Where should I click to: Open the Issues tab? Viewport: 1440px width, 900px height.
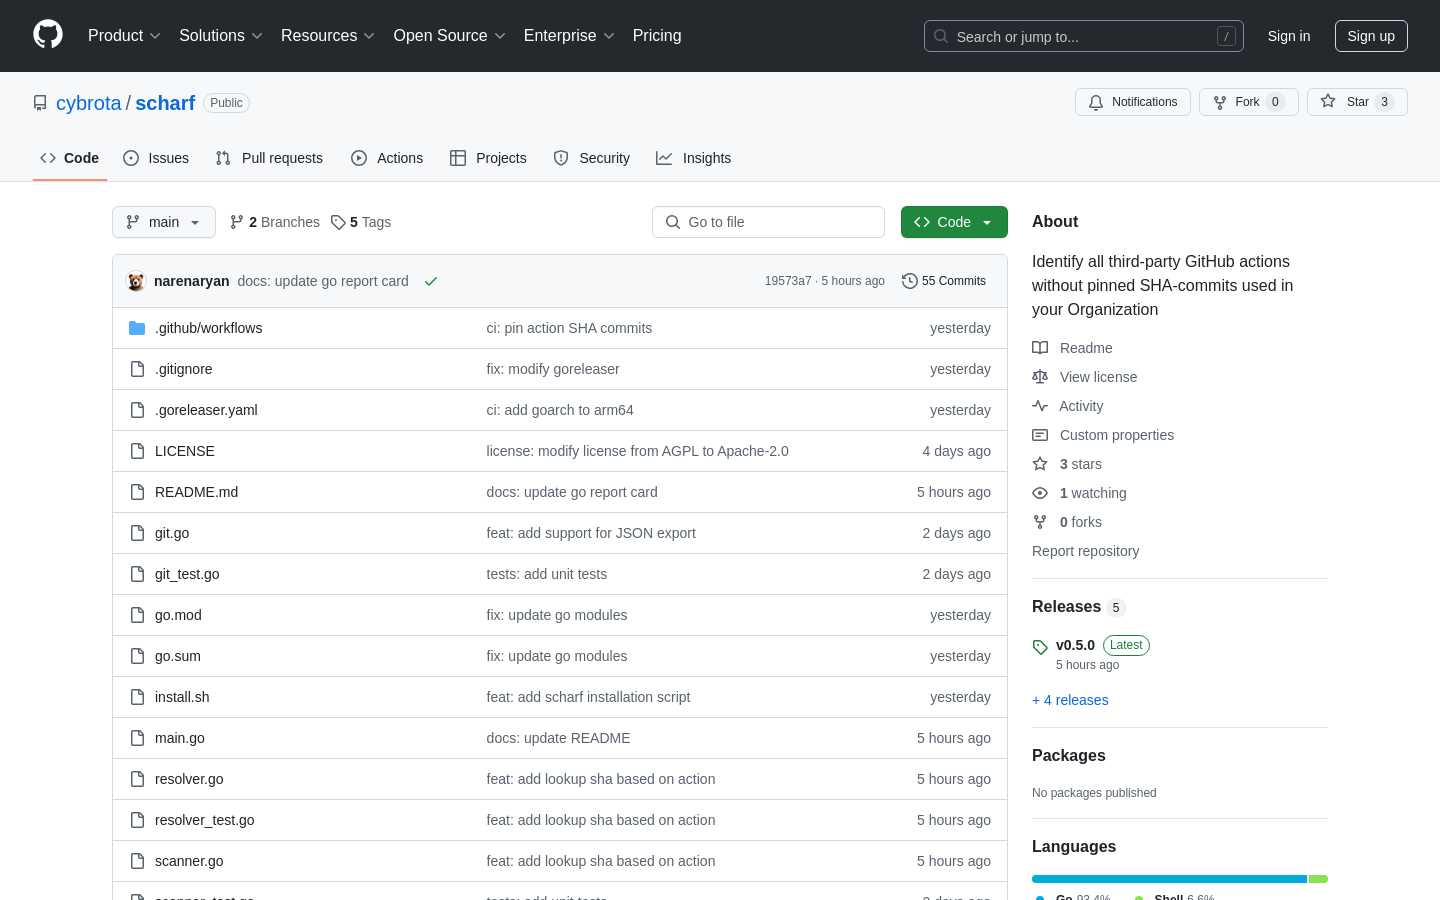click(x=156, y=158)
